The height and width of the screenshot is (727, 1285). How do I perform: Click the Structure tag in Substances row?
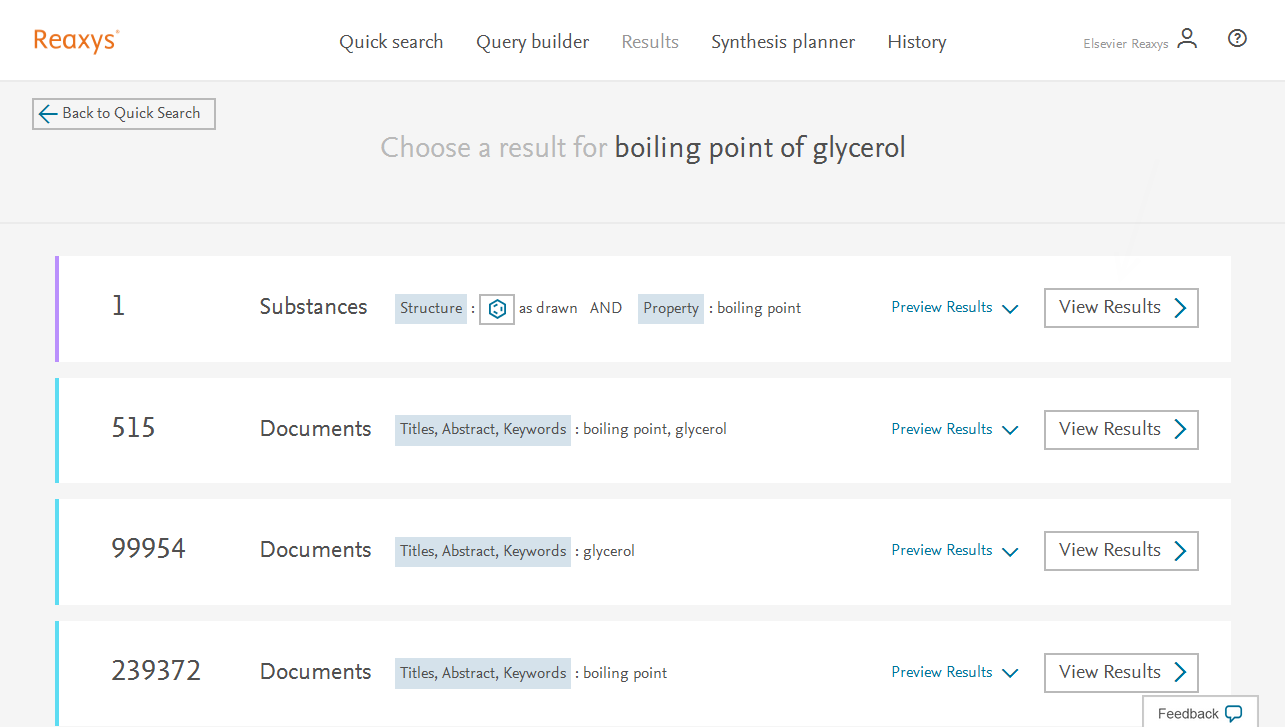tap(431, 309)
